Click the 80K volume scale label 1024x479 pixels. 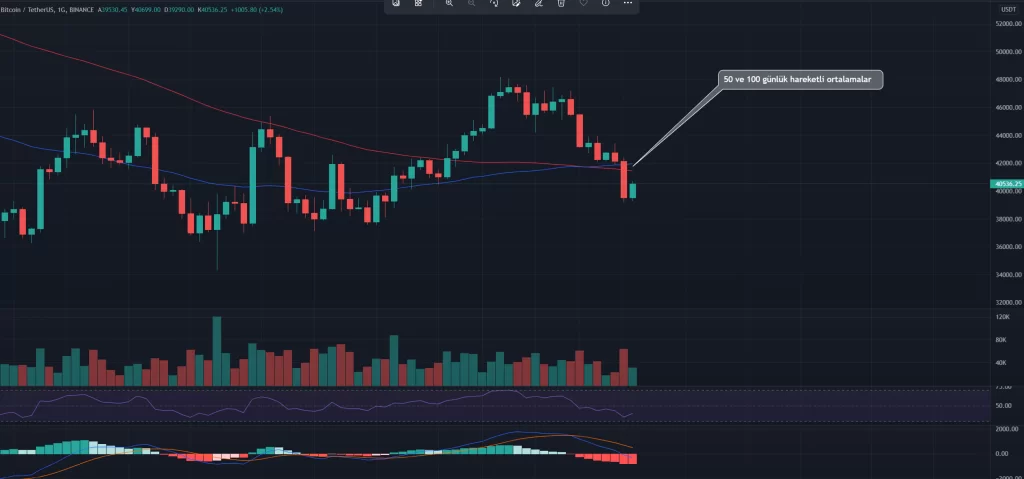[1000, 340]
